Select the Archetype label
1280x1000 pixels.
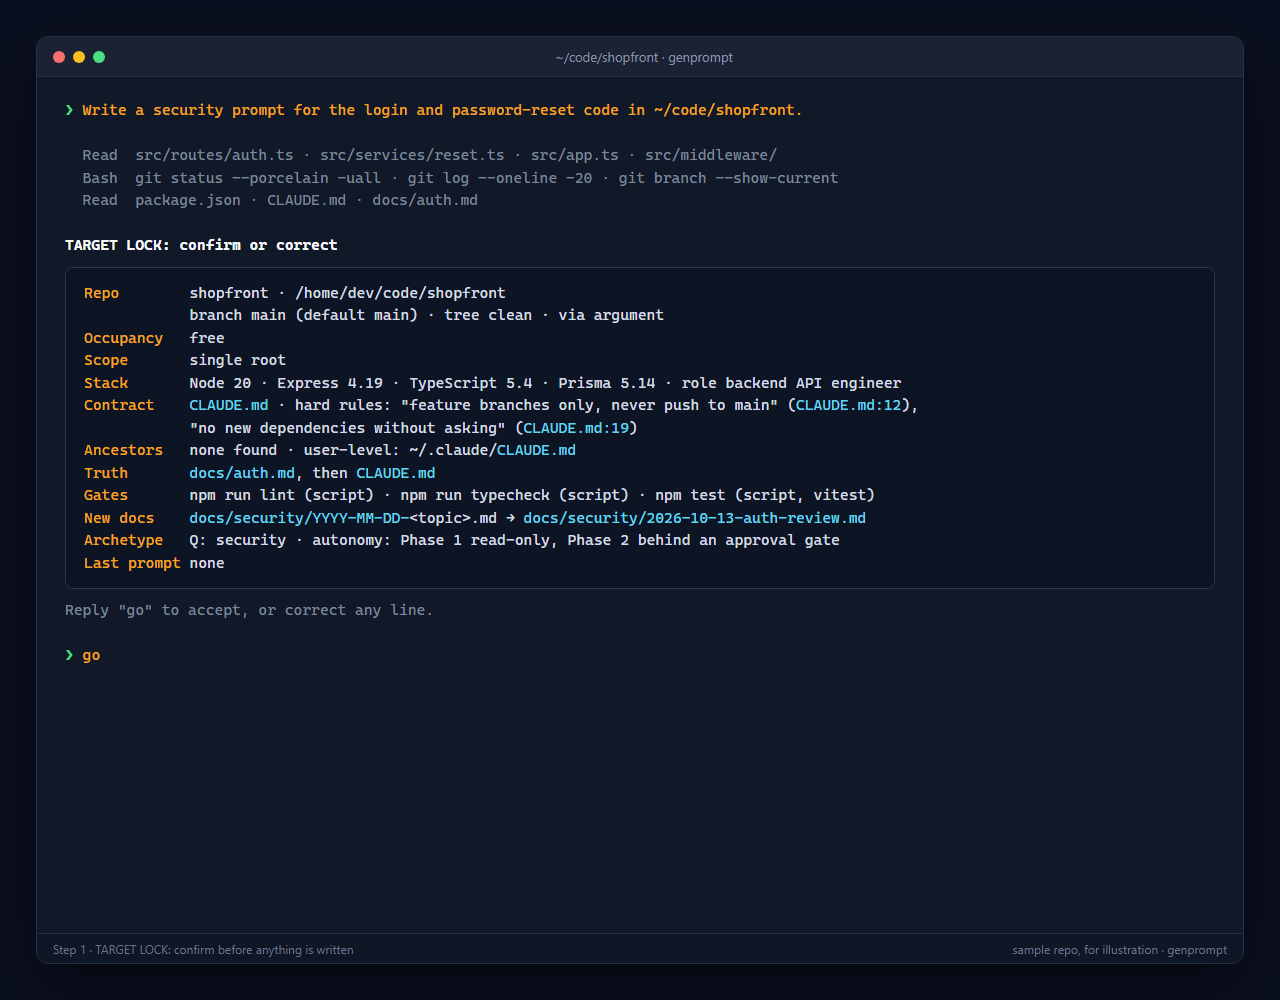pos(123,540)
